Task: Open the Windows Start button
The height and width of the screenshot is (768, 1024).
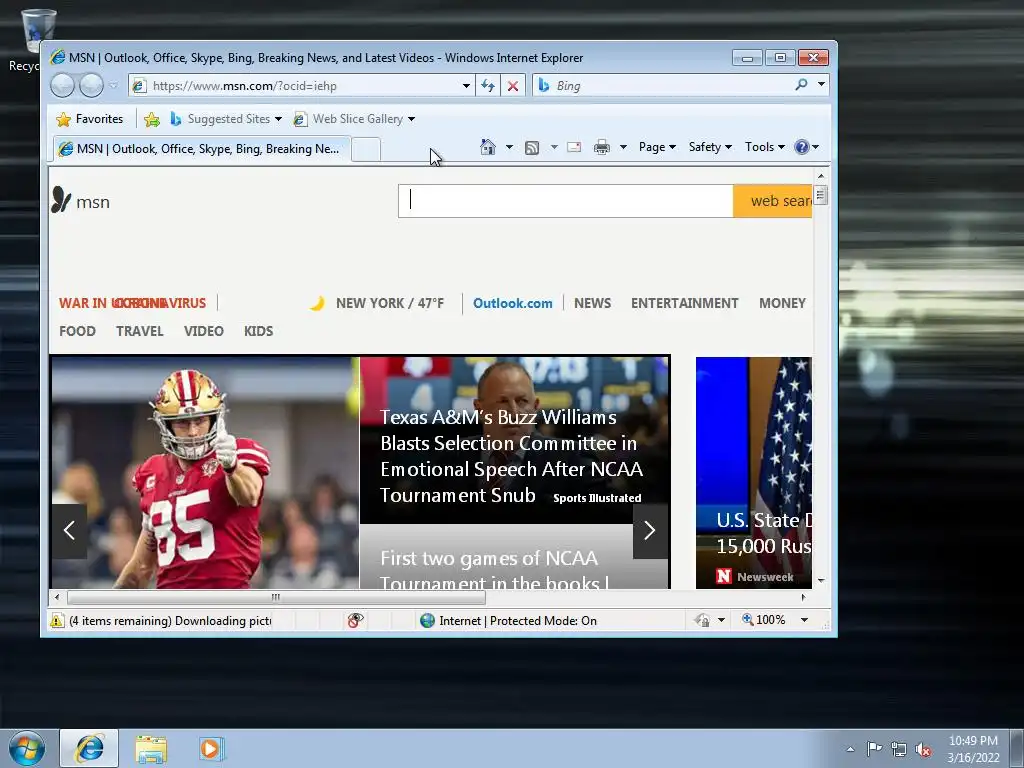Action: click(26, 748)
